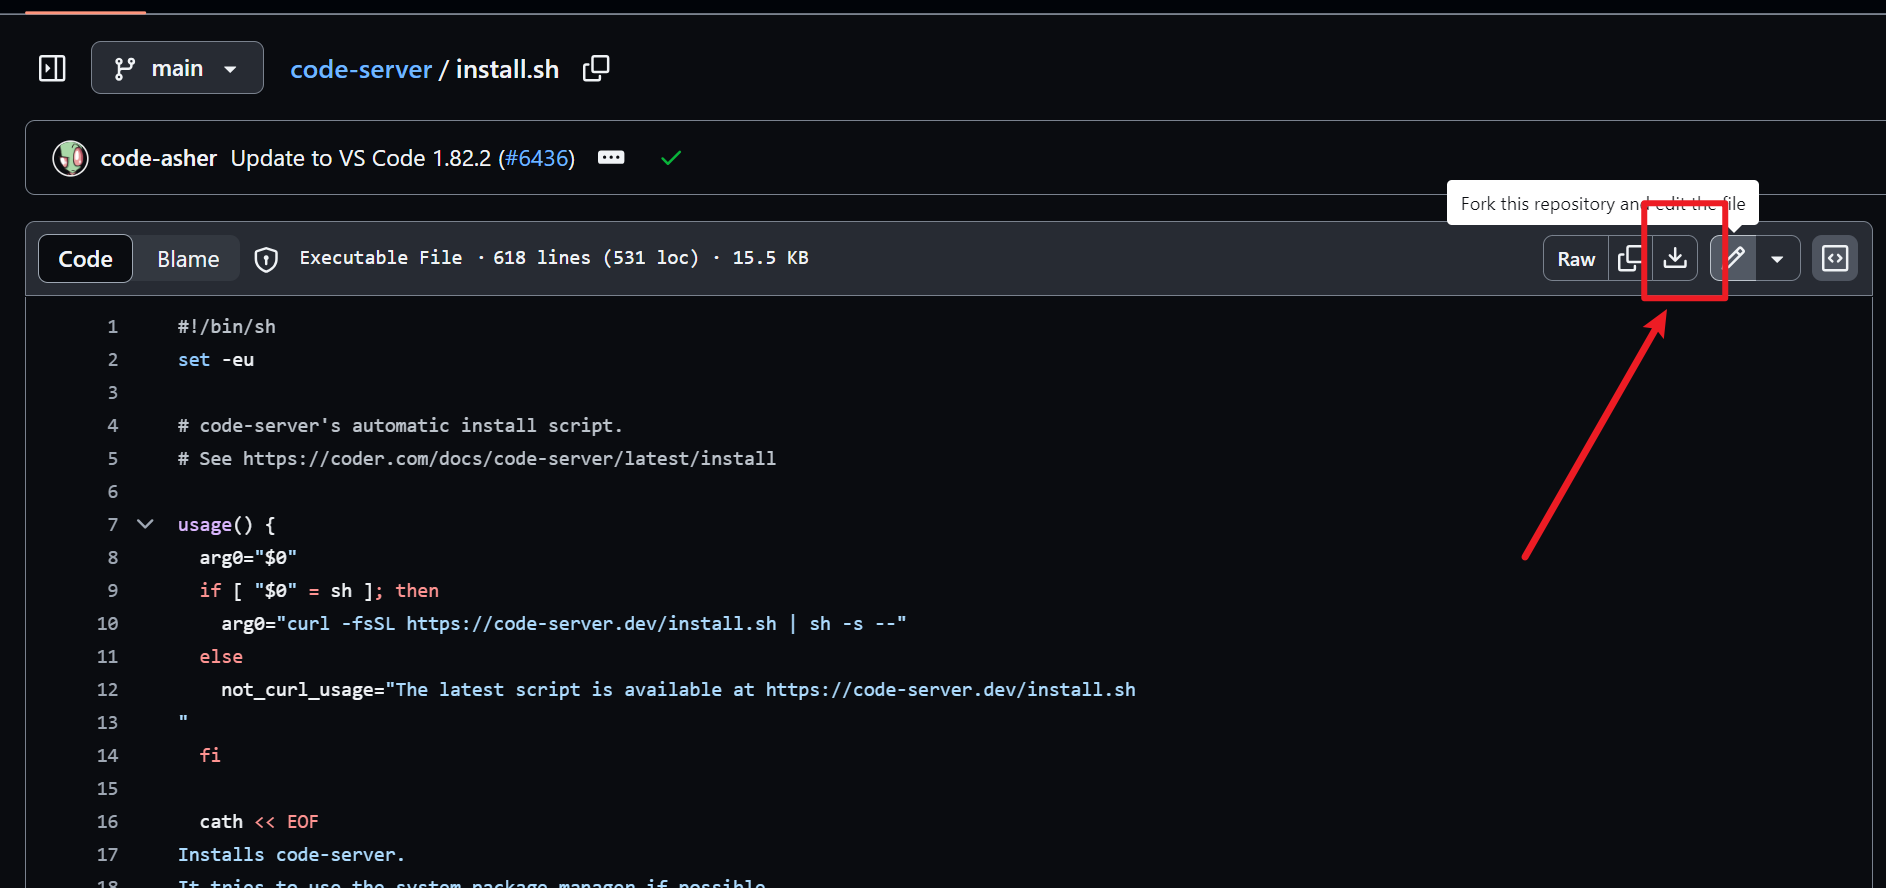Copy file path icon next to install.sh
The image size is (1886, 888).
pos(596,68)
